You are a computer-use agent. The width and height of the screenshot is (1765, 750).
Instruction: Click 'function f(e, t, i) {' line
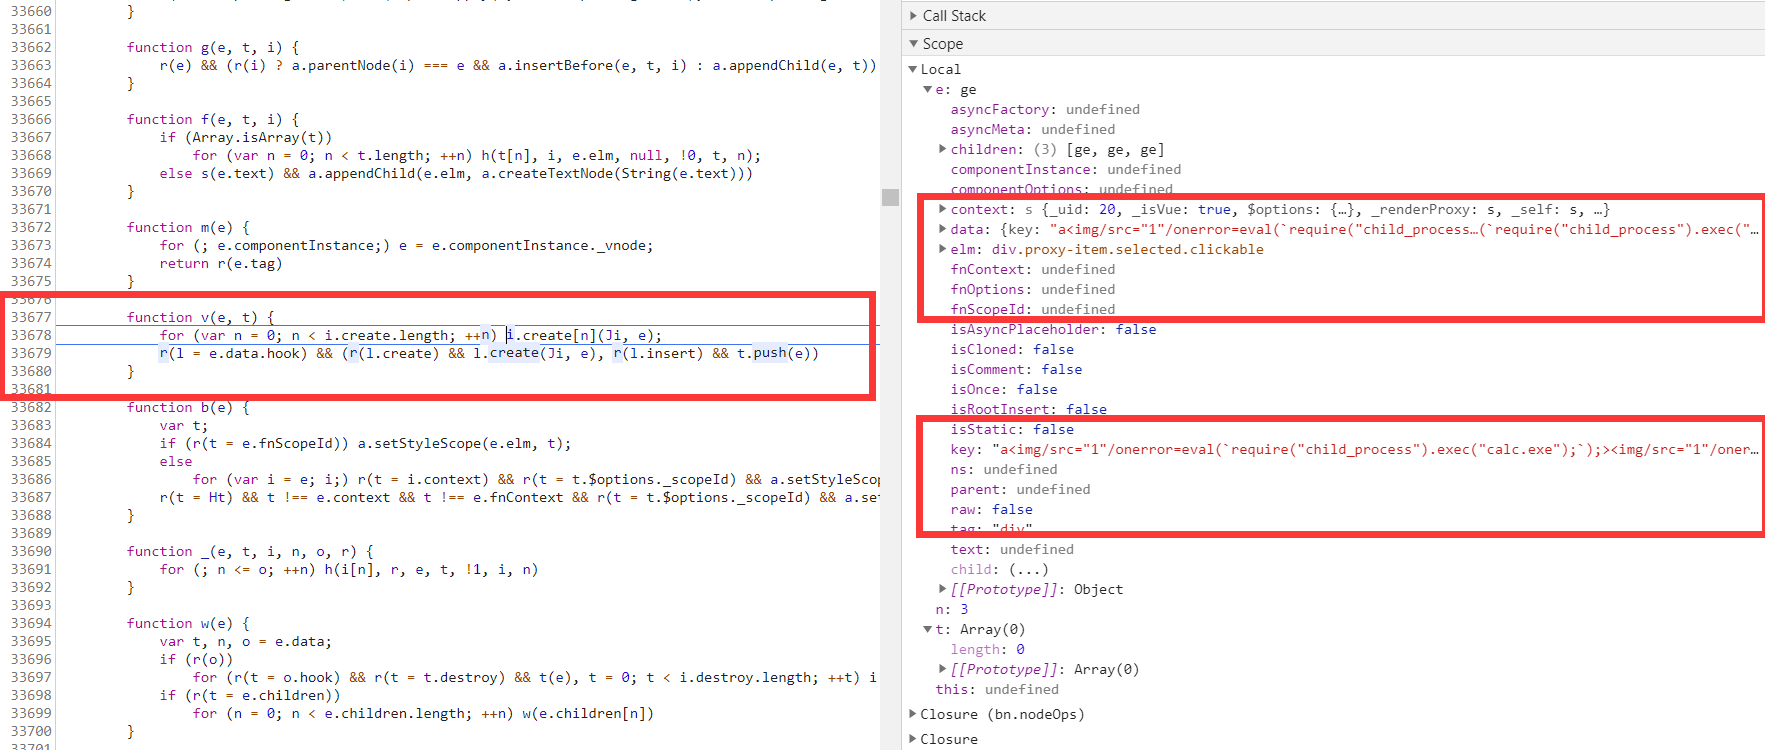(x=213, y=119)
